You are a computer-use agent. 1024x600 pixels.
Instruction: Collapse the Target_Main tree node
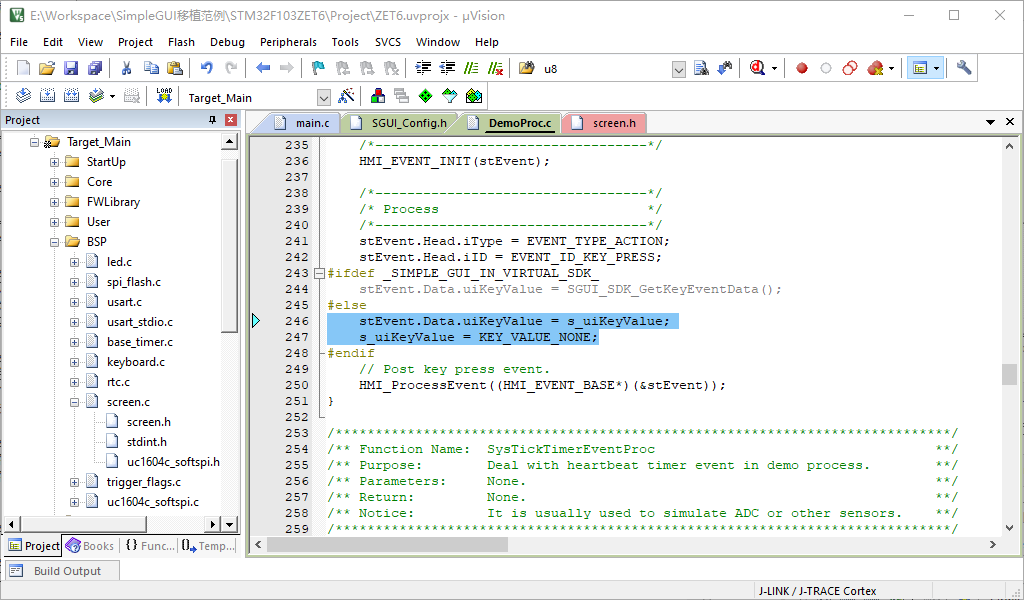pos(34,142)
